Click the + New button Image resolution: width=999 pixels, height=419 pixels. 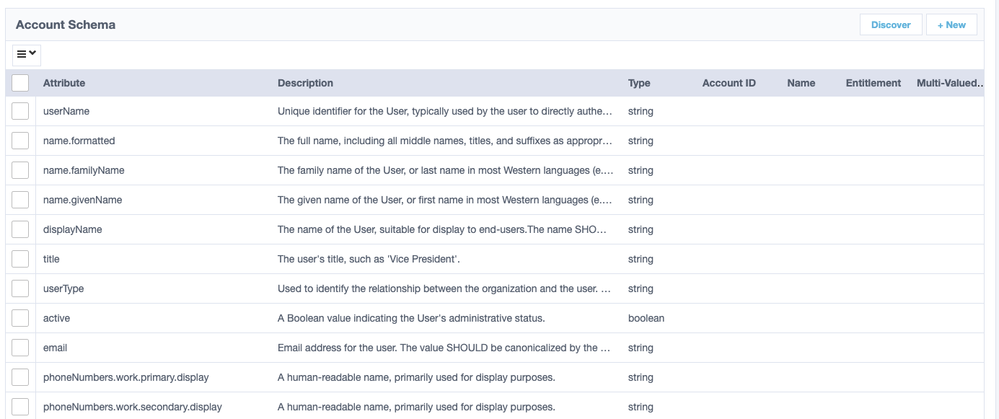click(951, 25)
